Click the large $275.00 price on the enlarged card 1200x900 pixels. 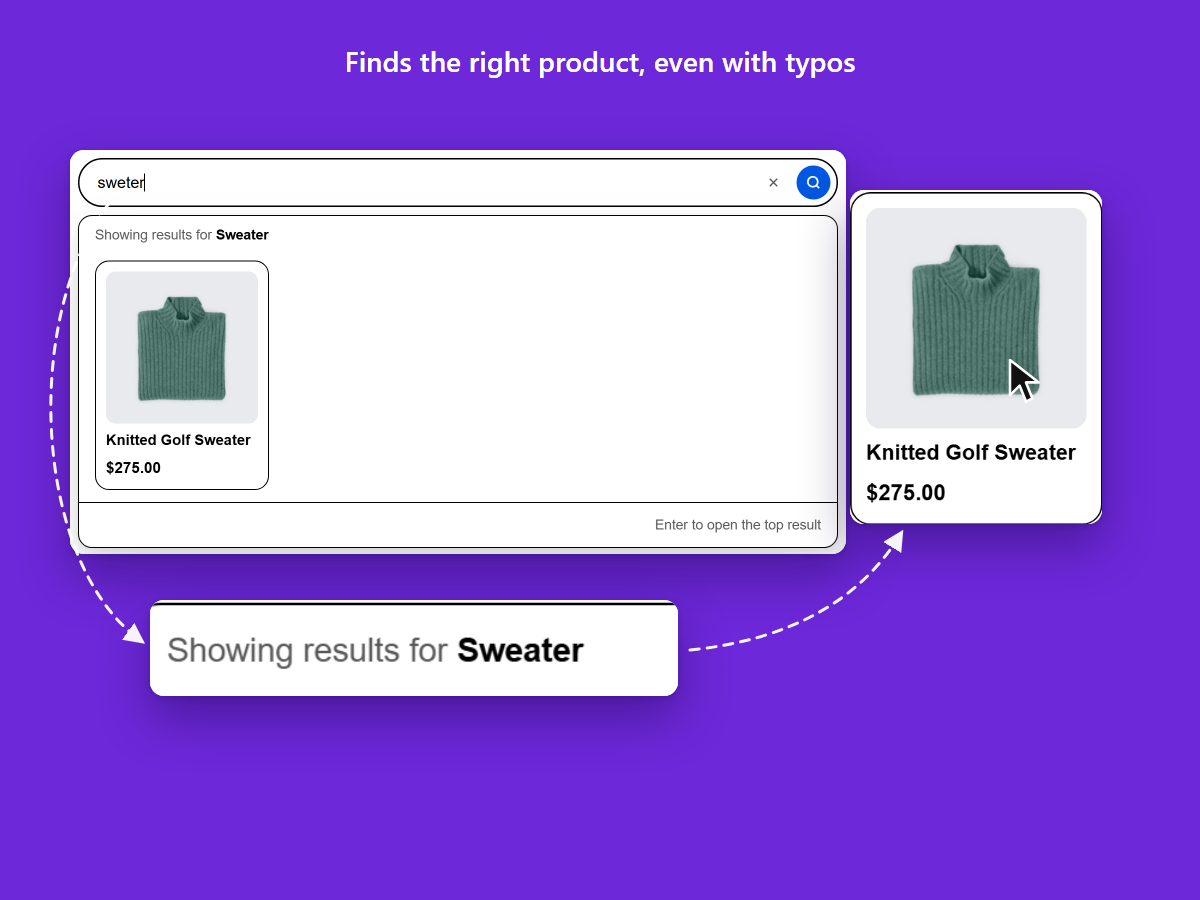click(x=905, y=493)
